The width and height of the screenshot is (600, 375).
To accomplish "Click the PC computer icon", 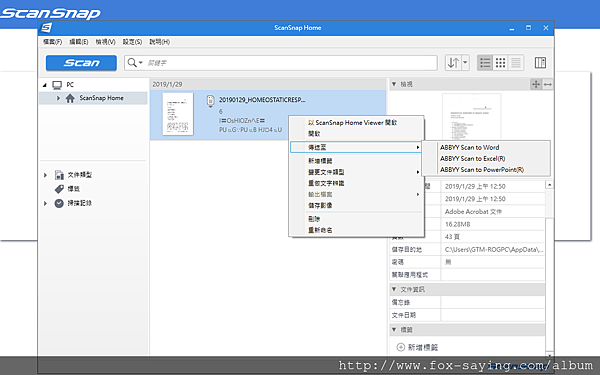I will click(57, 85).
